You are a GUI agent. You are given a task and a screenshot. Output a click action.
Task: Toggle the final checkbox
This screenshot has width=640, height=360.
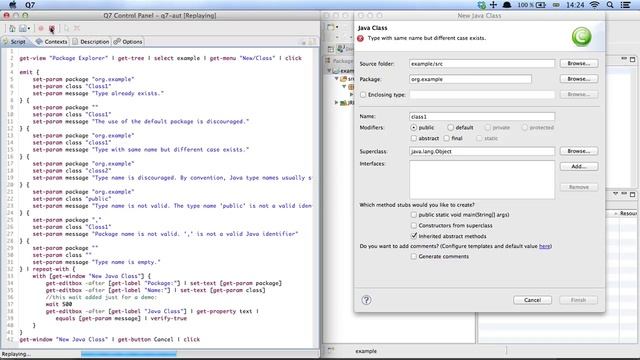coord(447,138)
